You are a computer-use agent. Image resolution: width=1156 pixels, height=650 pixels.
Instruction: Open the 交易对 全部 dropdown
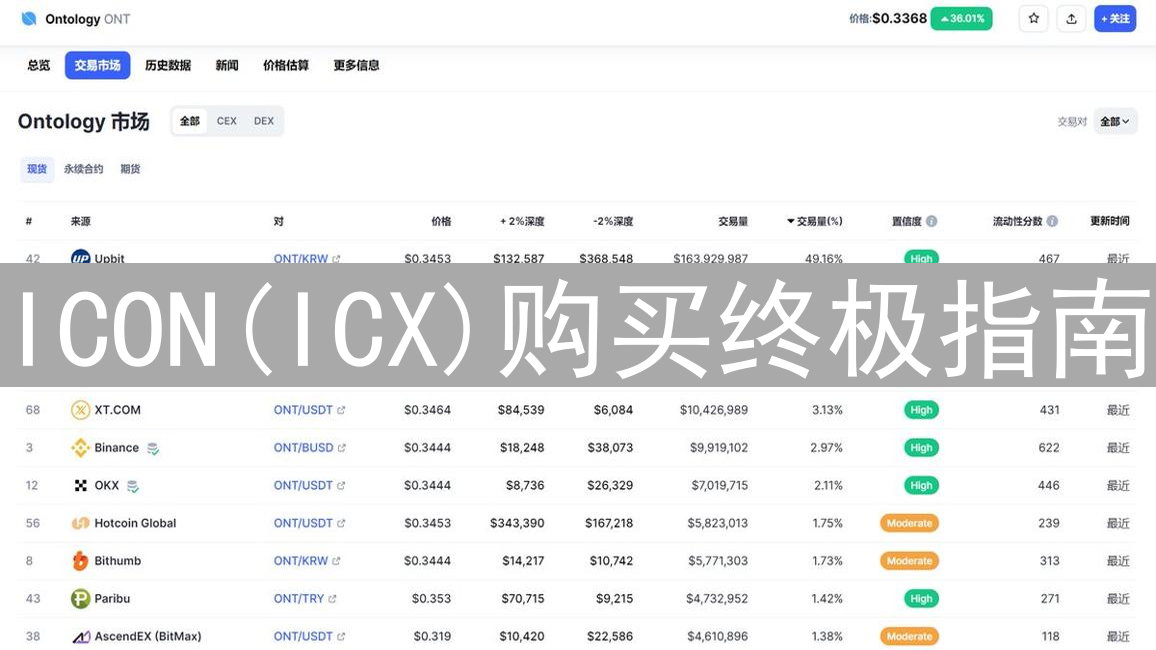1115,122
